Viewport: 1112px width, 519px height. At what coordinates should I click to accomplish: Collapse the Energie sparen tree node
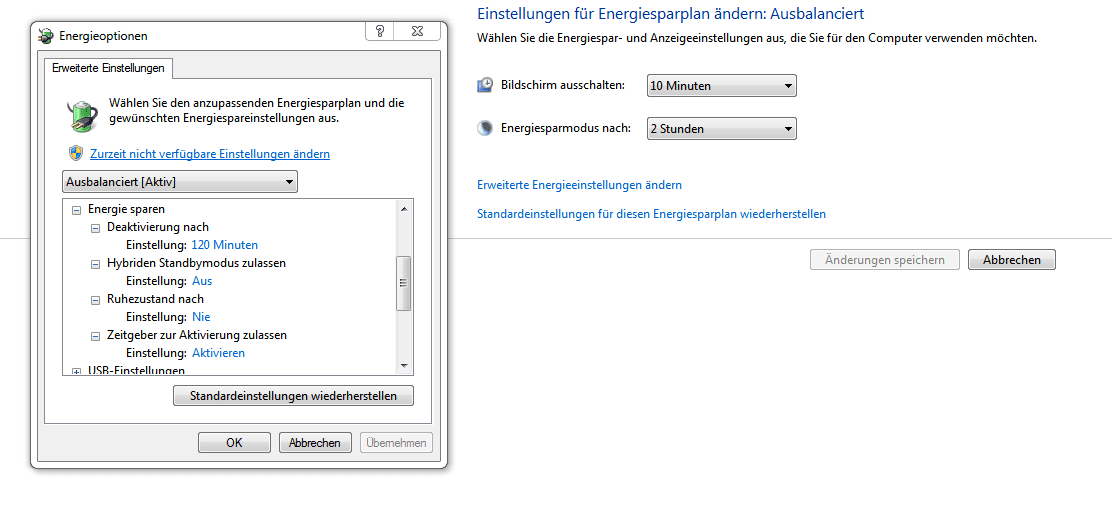coord(77,210)
